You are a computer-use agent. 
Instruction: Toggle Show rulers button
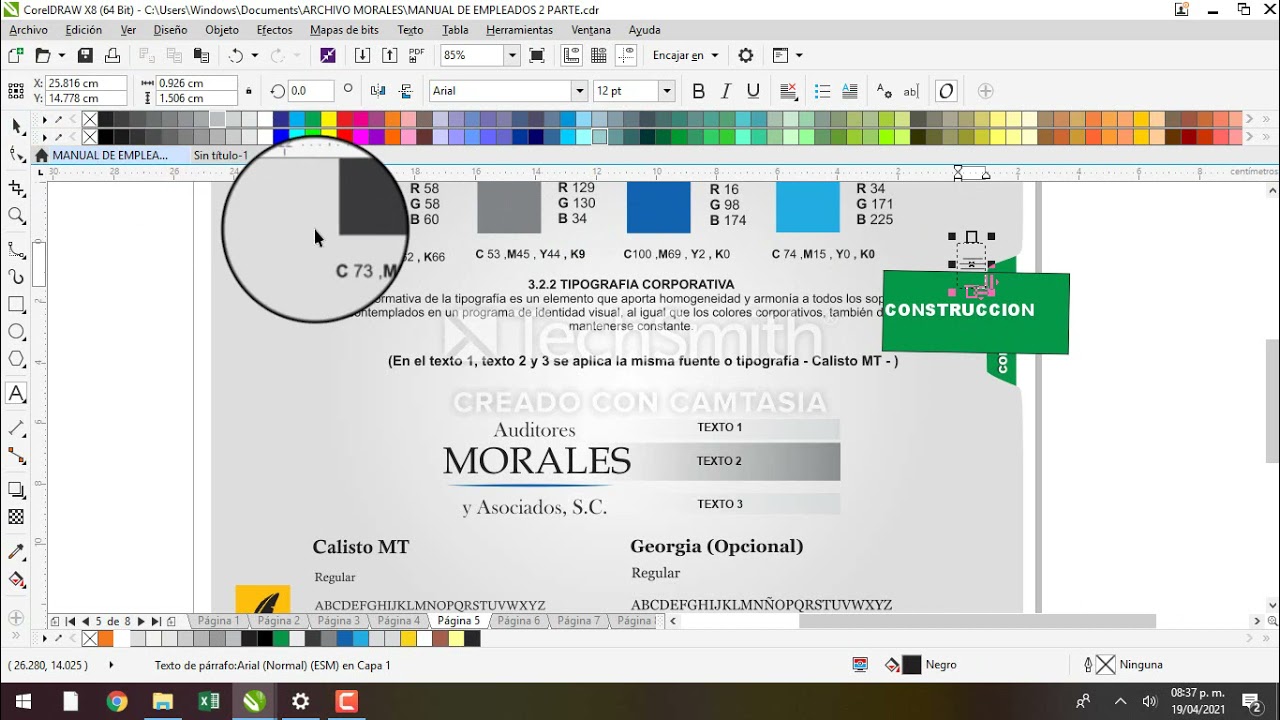(x=572, y=55)
